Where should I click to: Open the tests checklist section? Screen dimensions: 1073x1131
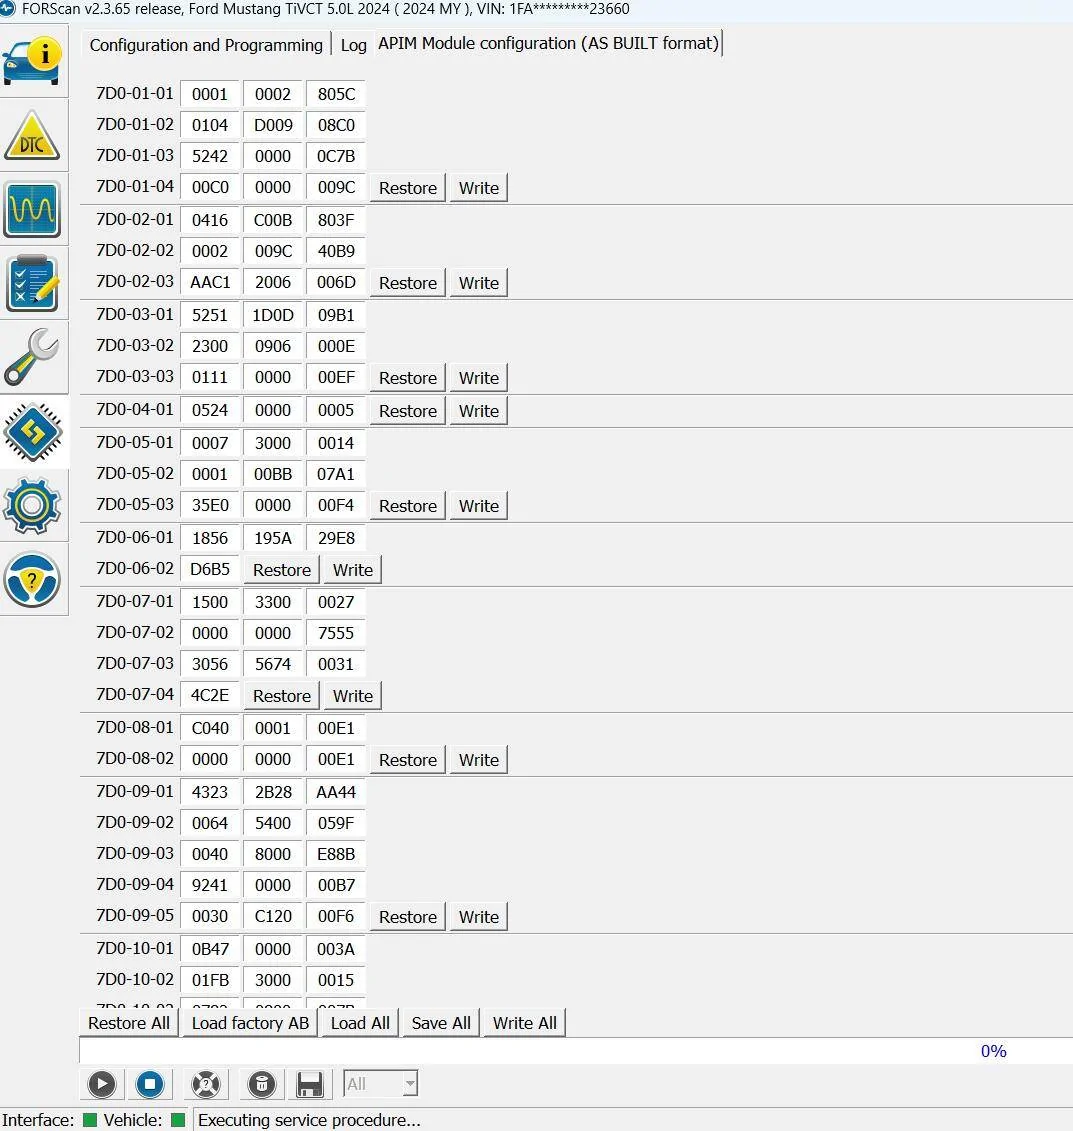32,283
